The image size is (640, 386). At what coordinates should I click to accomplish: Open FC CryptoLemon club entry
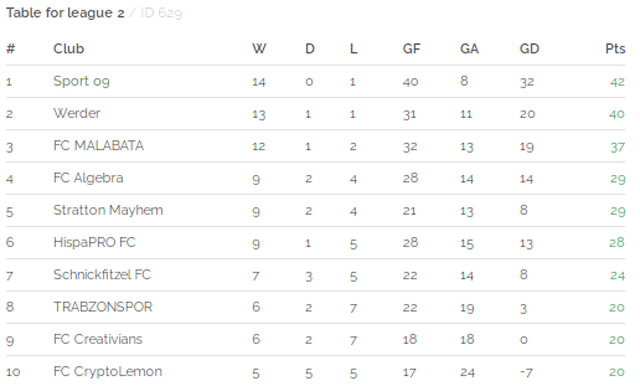[x=108, y=372]
